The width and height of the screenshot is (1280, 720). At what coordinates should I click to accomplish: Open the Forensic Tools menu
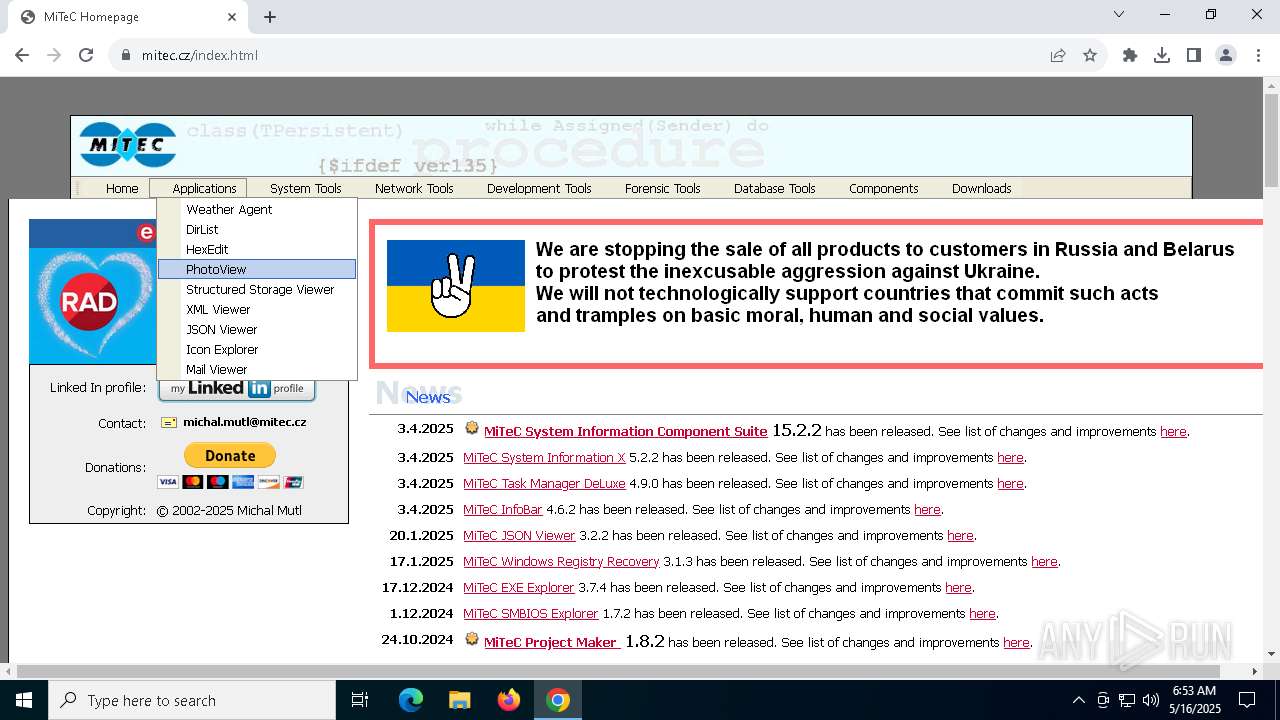tap(662, 188)
